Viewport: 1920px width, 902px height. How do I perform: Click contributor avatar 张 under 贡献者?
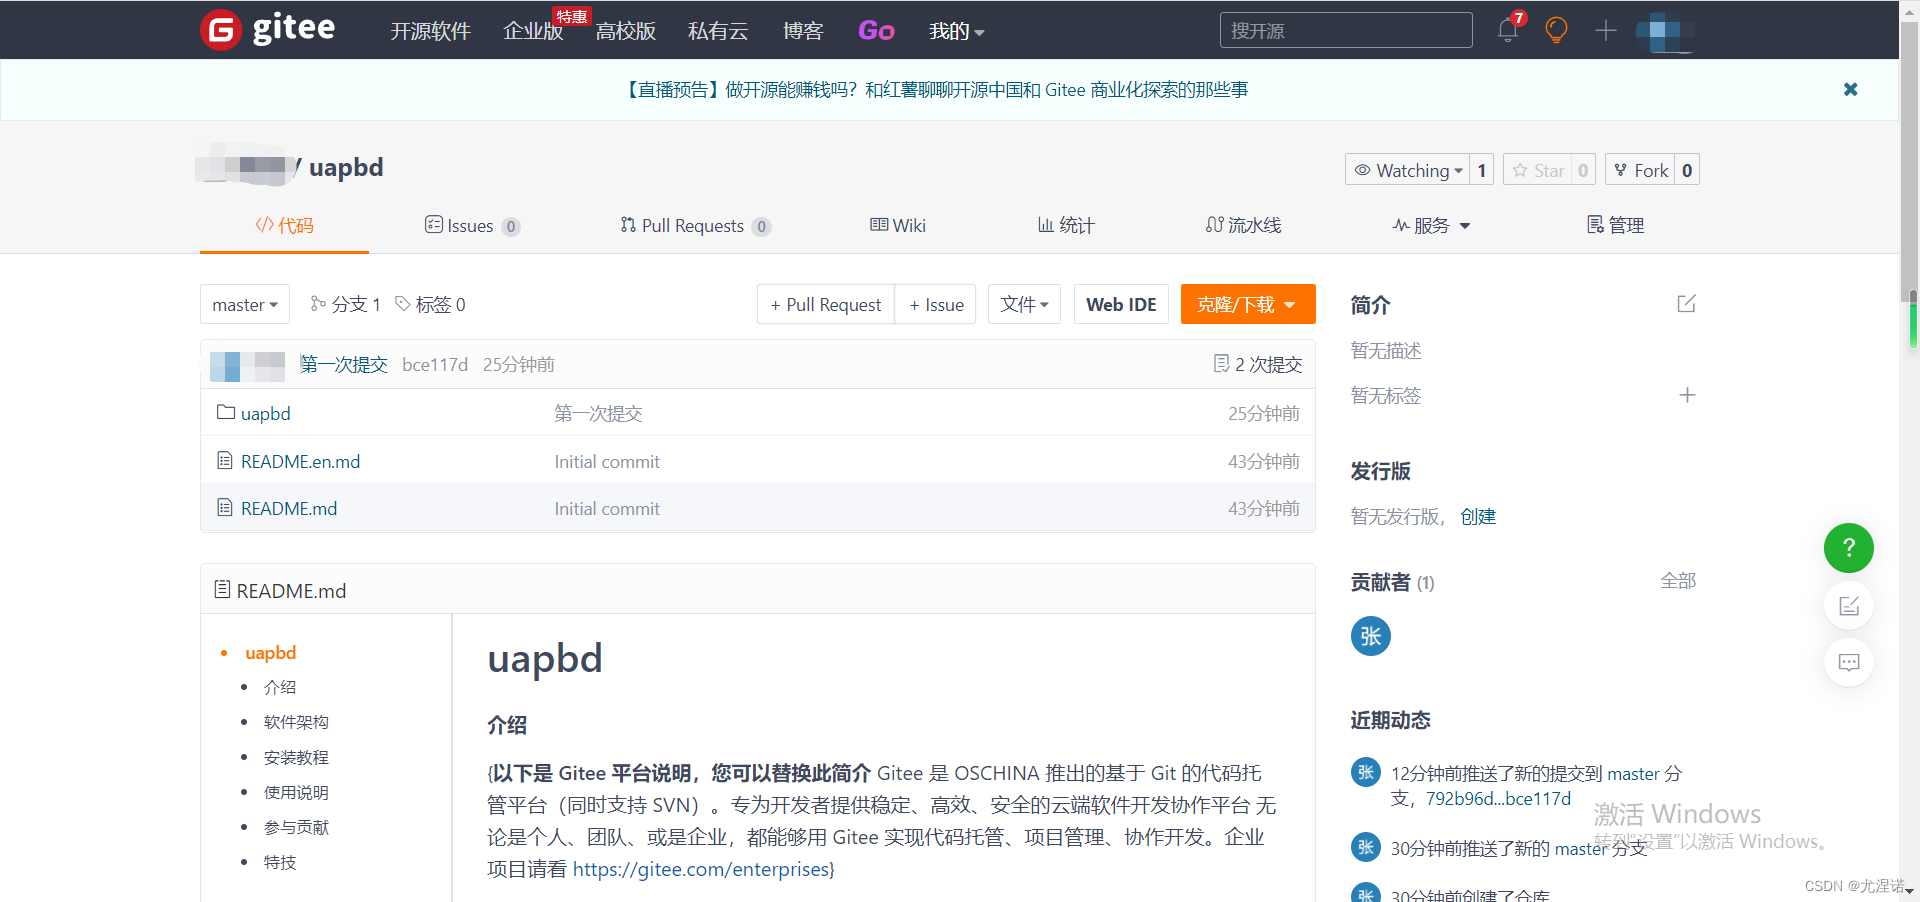pyautogui.click(x=1370, y=636)
